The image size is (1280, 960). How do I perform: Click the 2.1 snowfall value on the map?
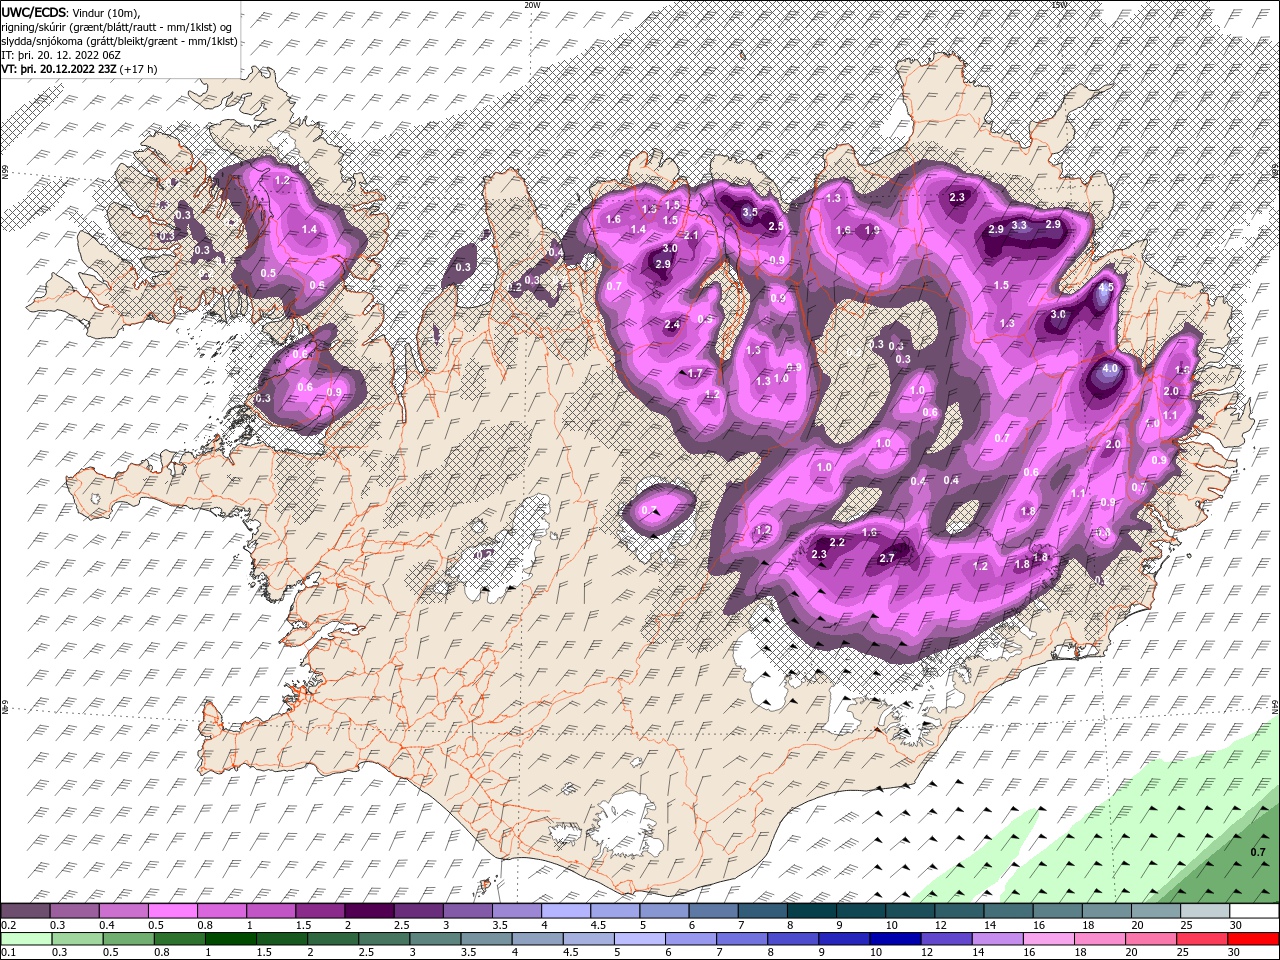tap(691, 236)
